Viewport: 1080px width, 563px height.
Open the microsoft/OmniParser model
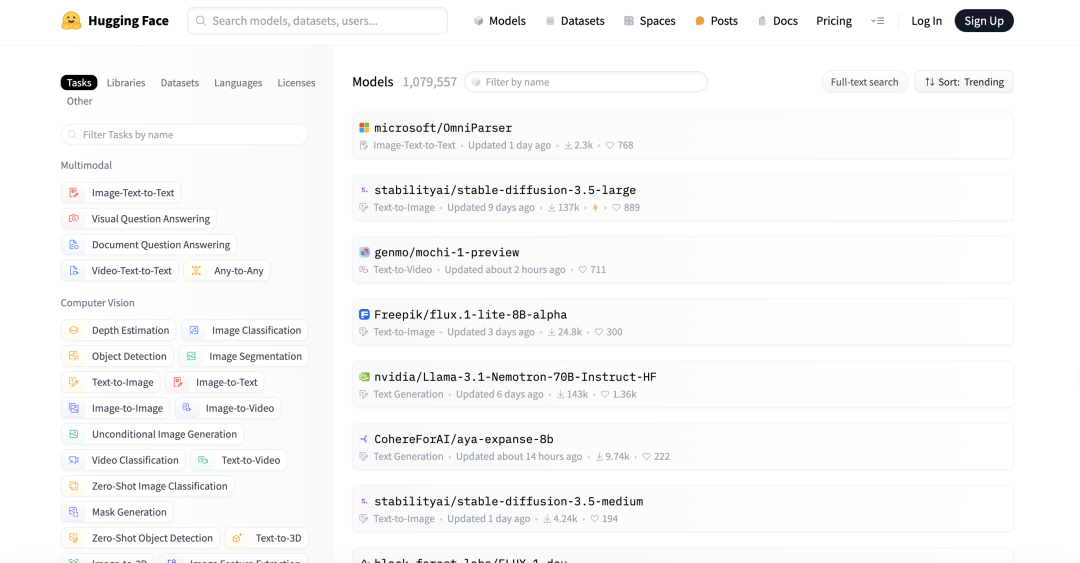pos(683,136)
